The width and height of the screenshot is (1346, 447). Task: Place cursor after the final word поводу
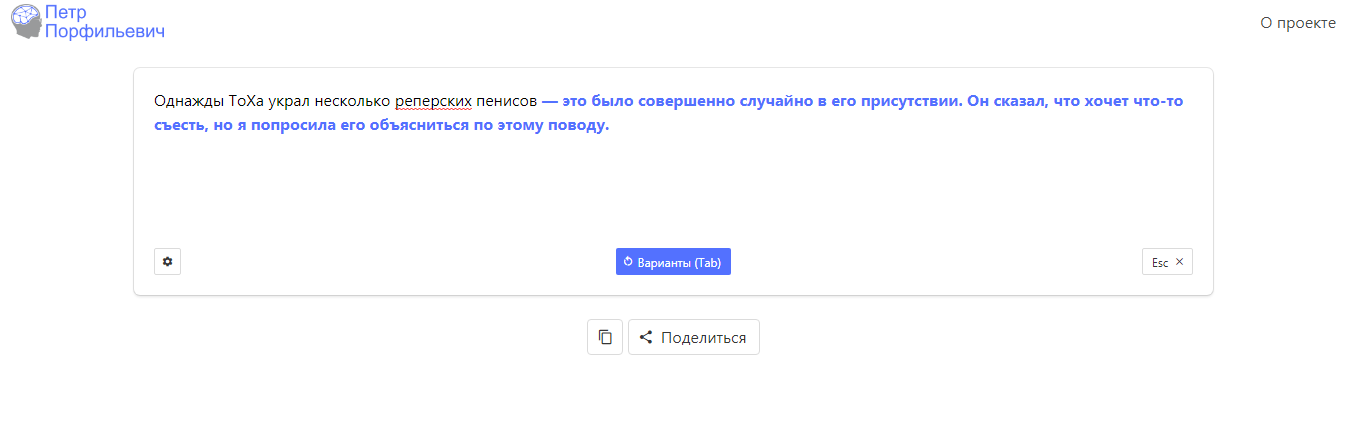point(609,127)
